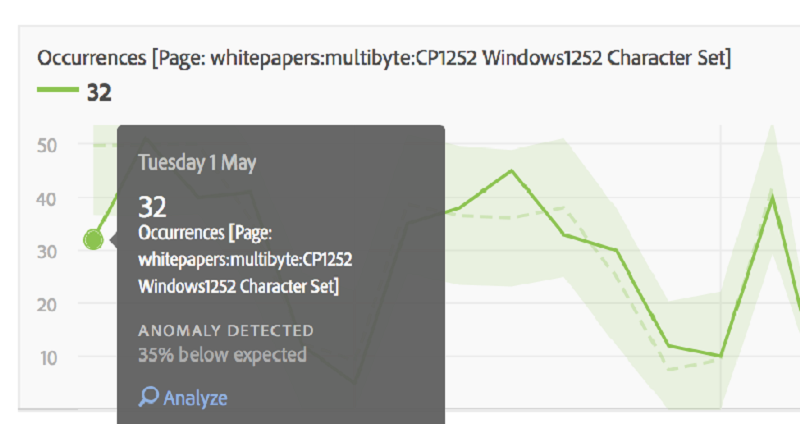This screenshot has height=424, width=800.
Task: Click the 35% below expected text
Action: (x=222, y=354)
